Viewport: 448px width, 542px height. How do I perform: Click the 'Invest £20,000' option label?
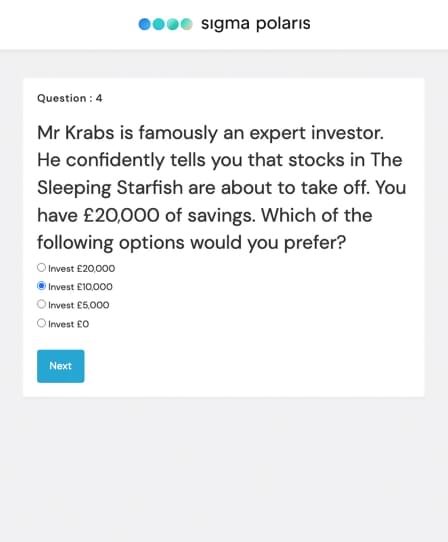tap(82, 269)
